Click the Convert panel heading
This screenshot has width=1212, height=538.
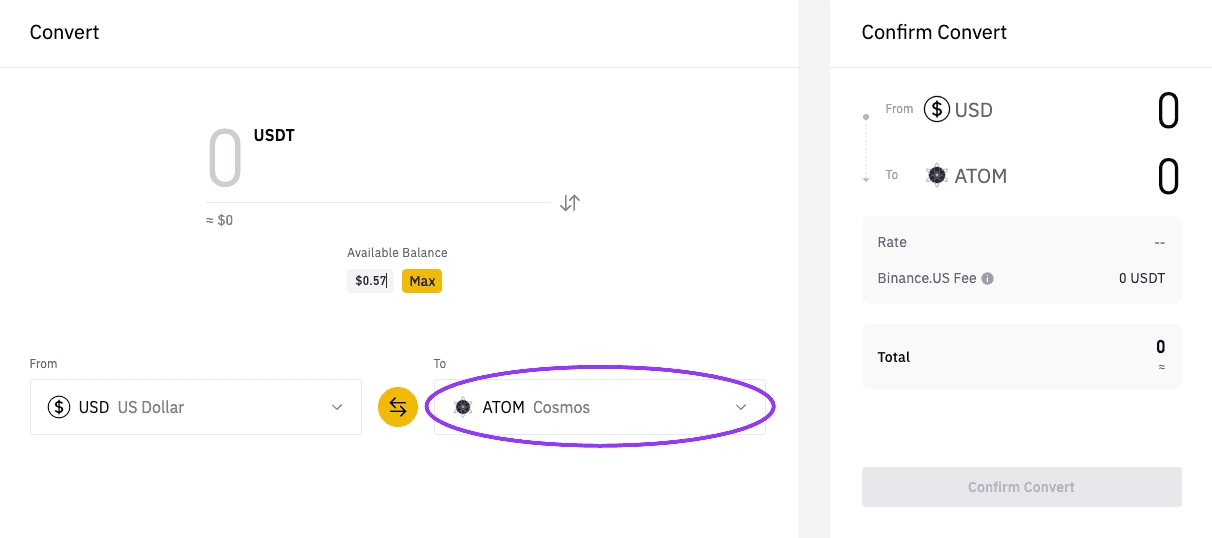point(65,32)
